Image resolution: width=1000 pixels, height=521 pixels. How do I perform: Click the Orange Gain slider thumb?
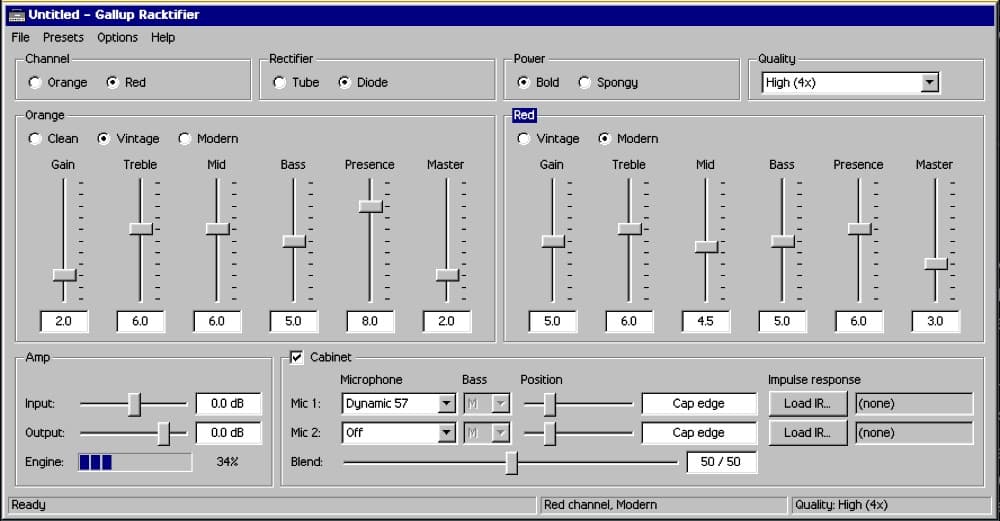coord(64,275)
